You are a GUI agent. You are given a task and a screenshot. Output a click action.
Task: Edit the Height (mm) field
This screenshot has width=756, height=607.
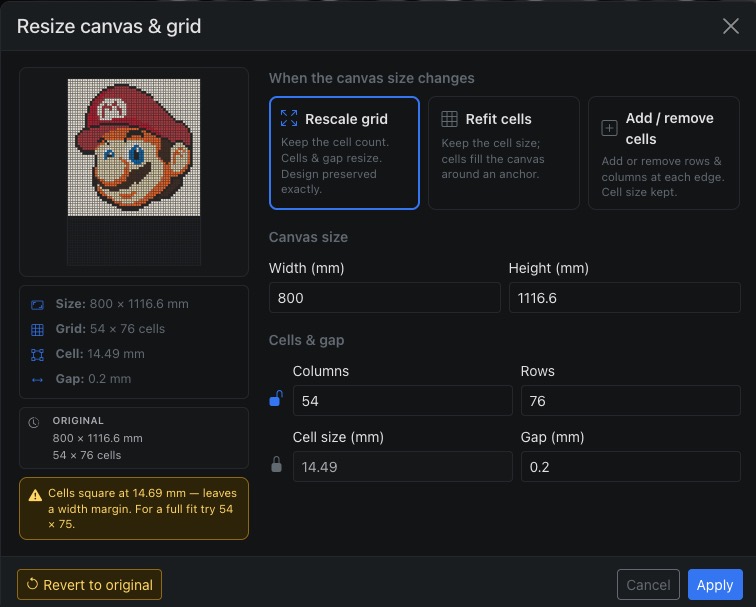click(624, 297)
